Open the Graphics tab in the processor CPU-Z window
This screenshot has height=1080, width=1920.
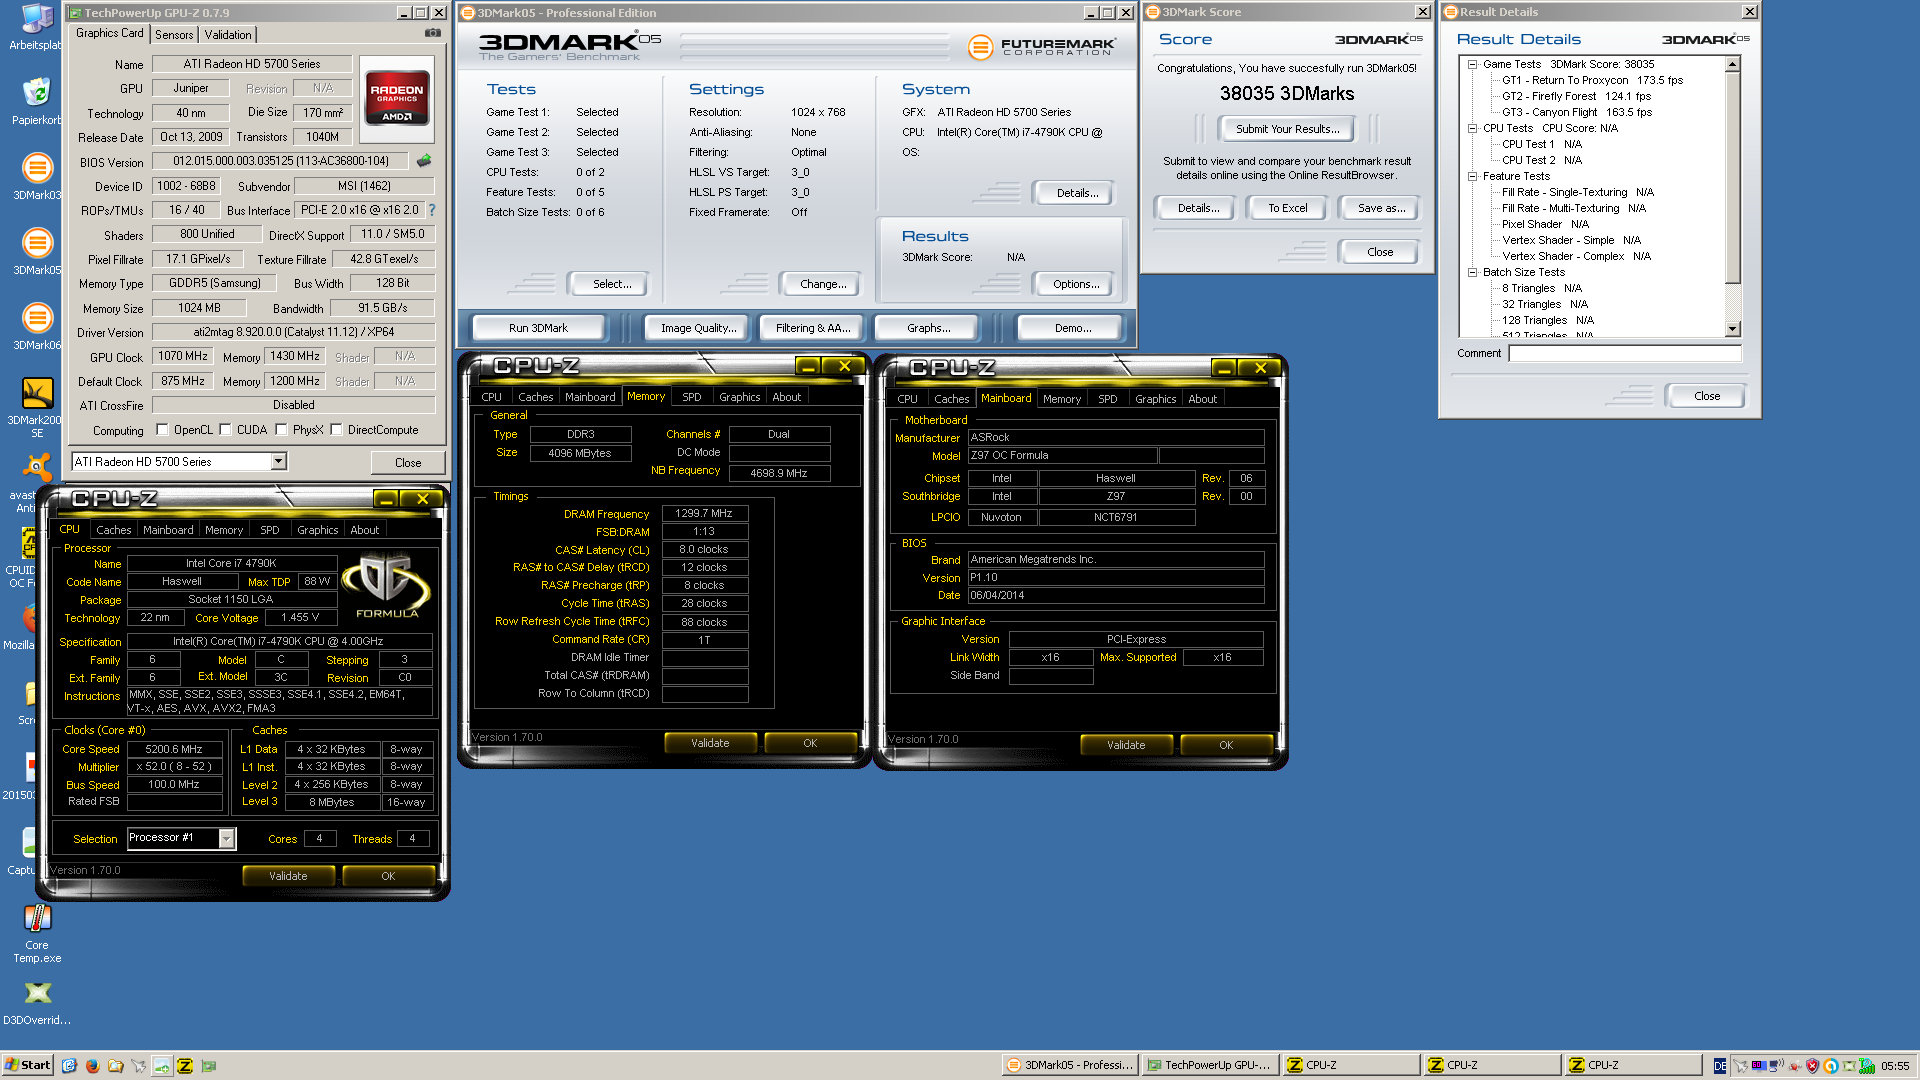tap(317, 530)
